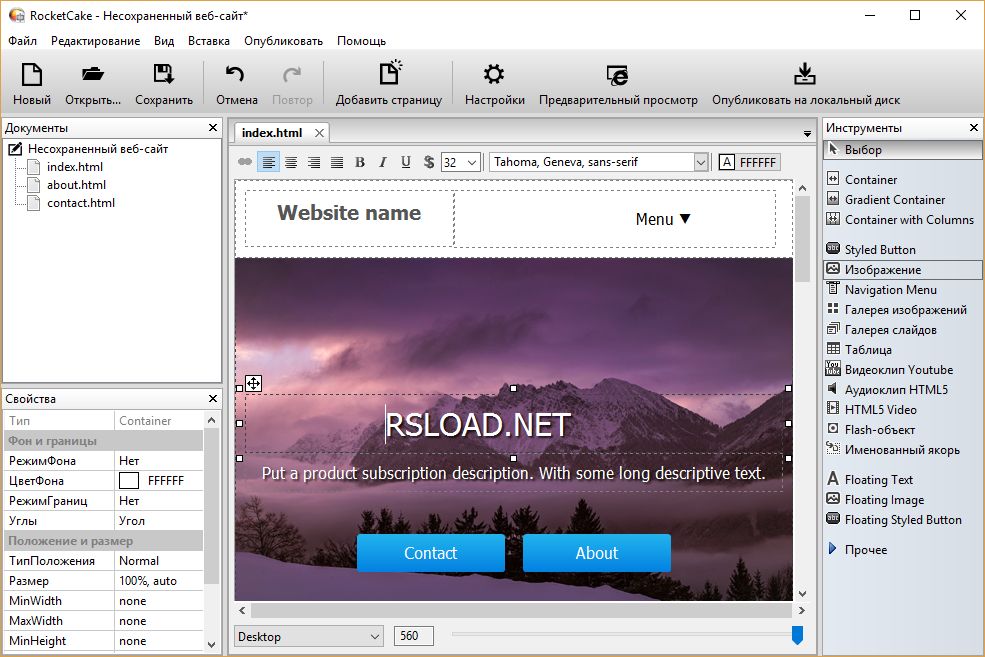Expand the Прочее section
Image resolution: width=985 pixels, height=657 pixels.
866,549
